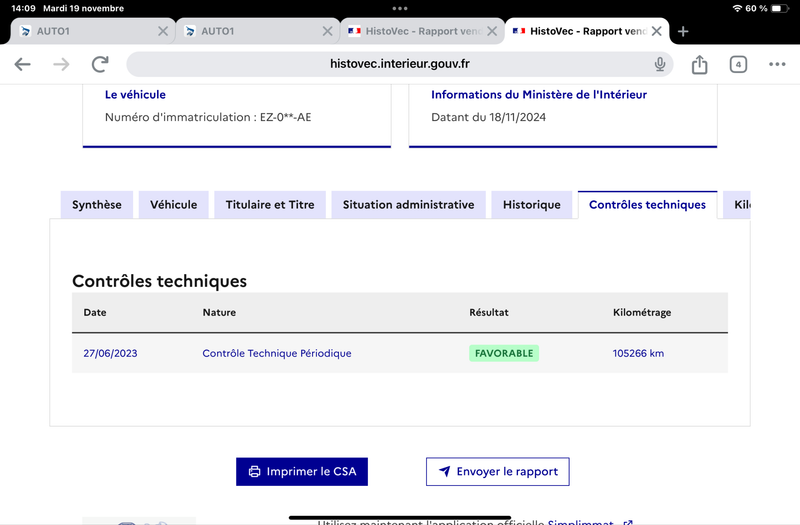Click the forward navigation arrow
The height and width of the screenshot is (525, 800).
pyautogui.click(x=61, y=64)
